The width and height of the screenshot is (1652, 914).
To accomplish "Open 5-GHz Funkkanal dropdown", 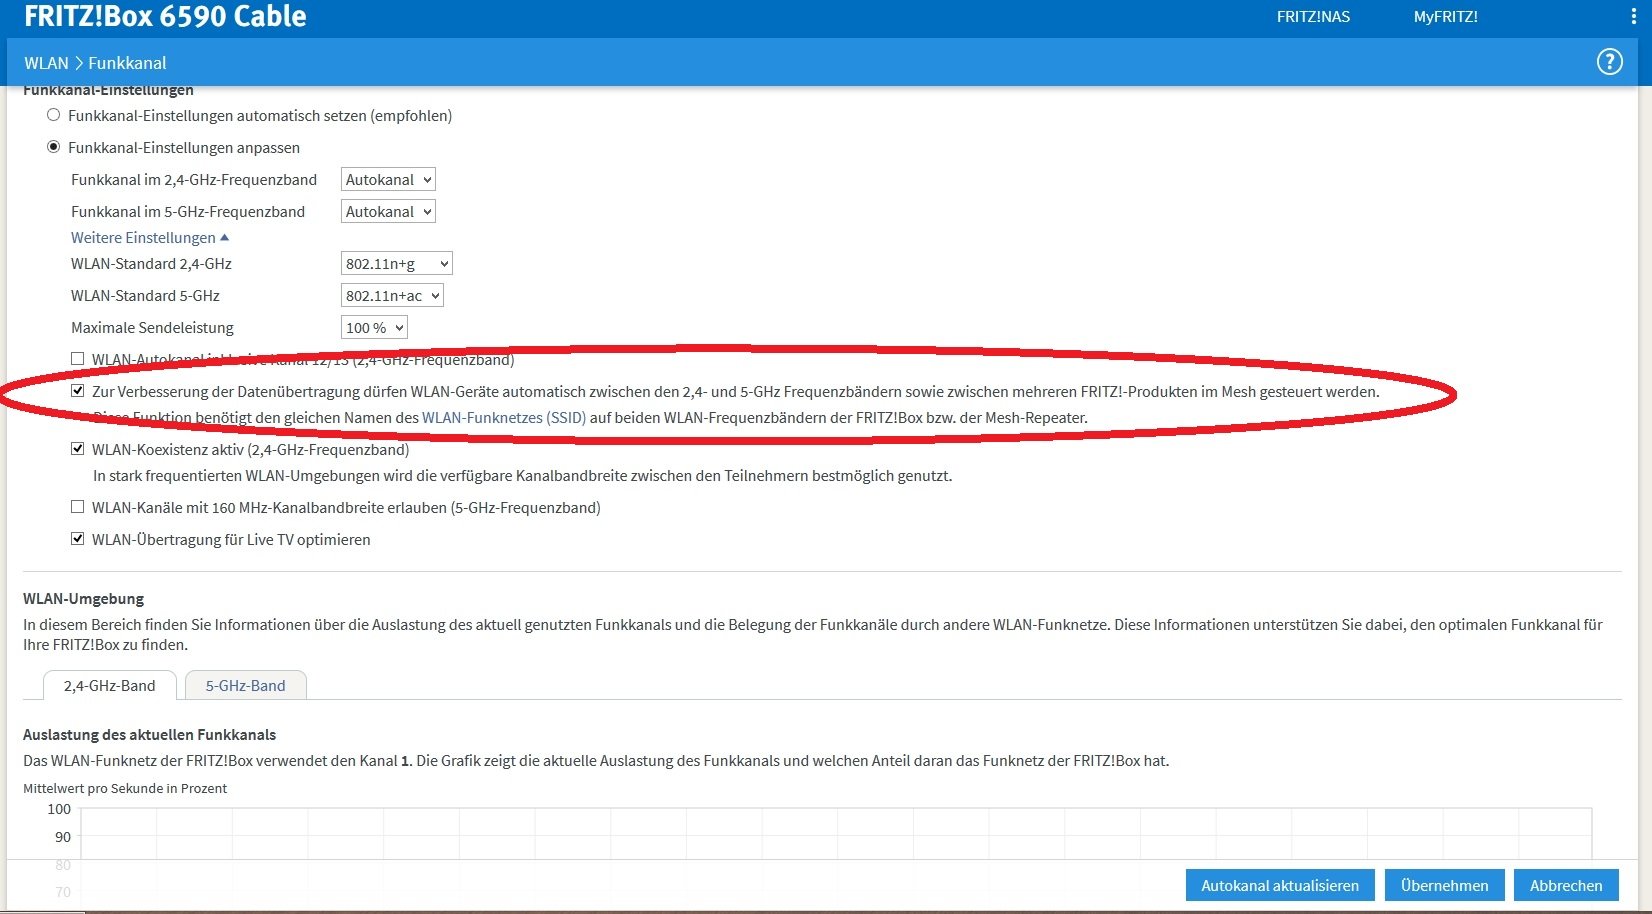I will (388, 212).
